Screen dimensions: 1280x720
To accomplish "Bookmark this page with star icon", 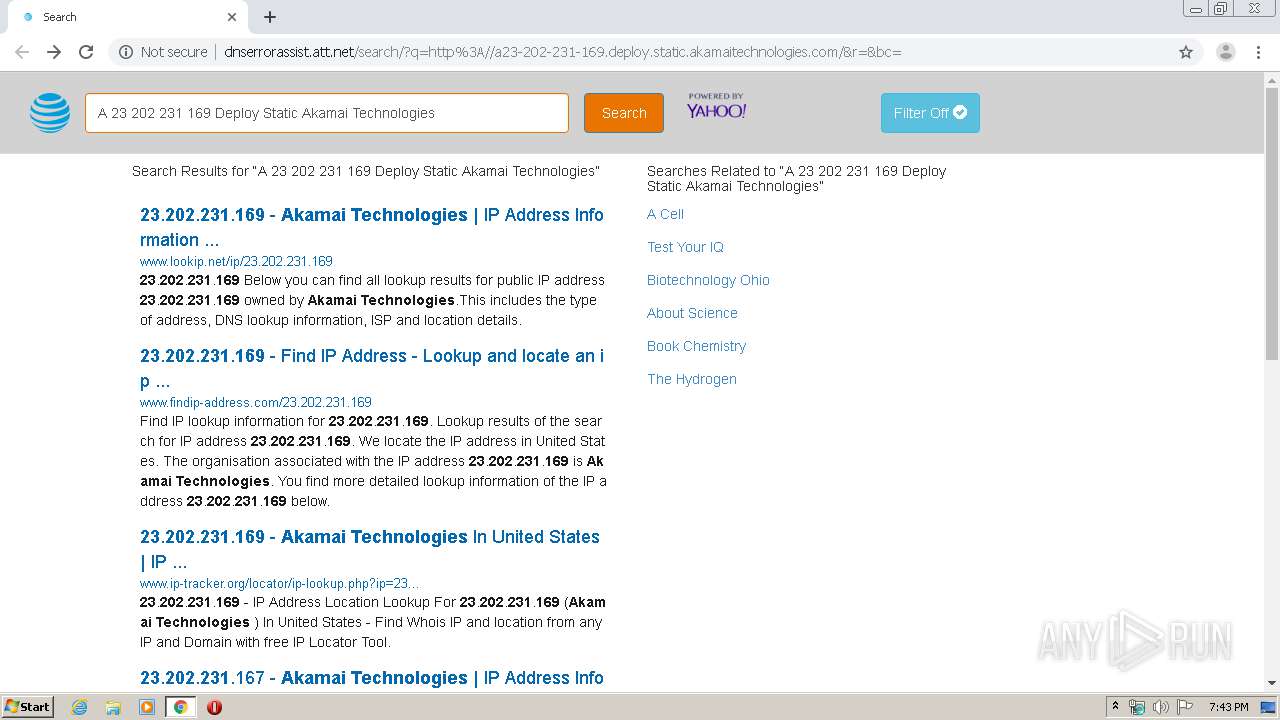I will pos(1186,52).
